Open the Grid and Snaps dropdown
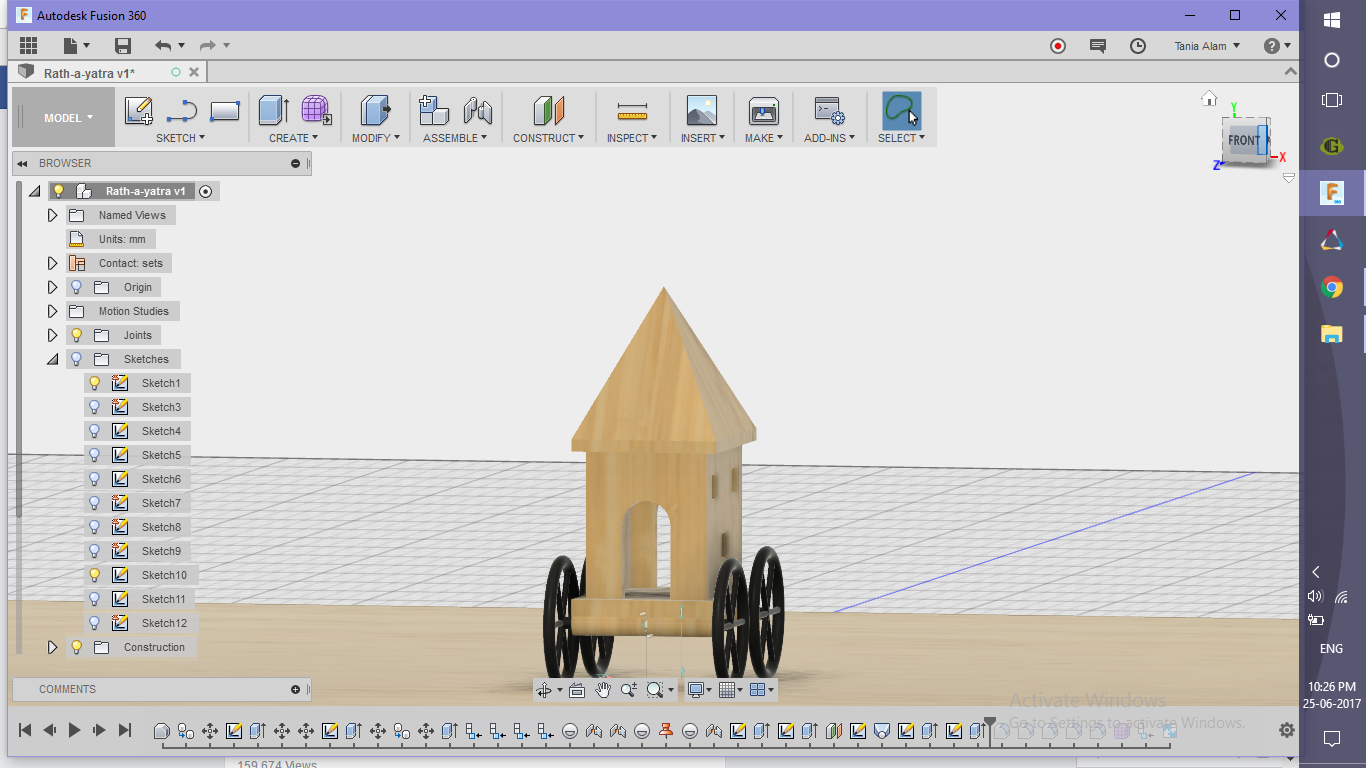Image resolution: width=1366 pixels, height=768 pixels. click(730, 689)
